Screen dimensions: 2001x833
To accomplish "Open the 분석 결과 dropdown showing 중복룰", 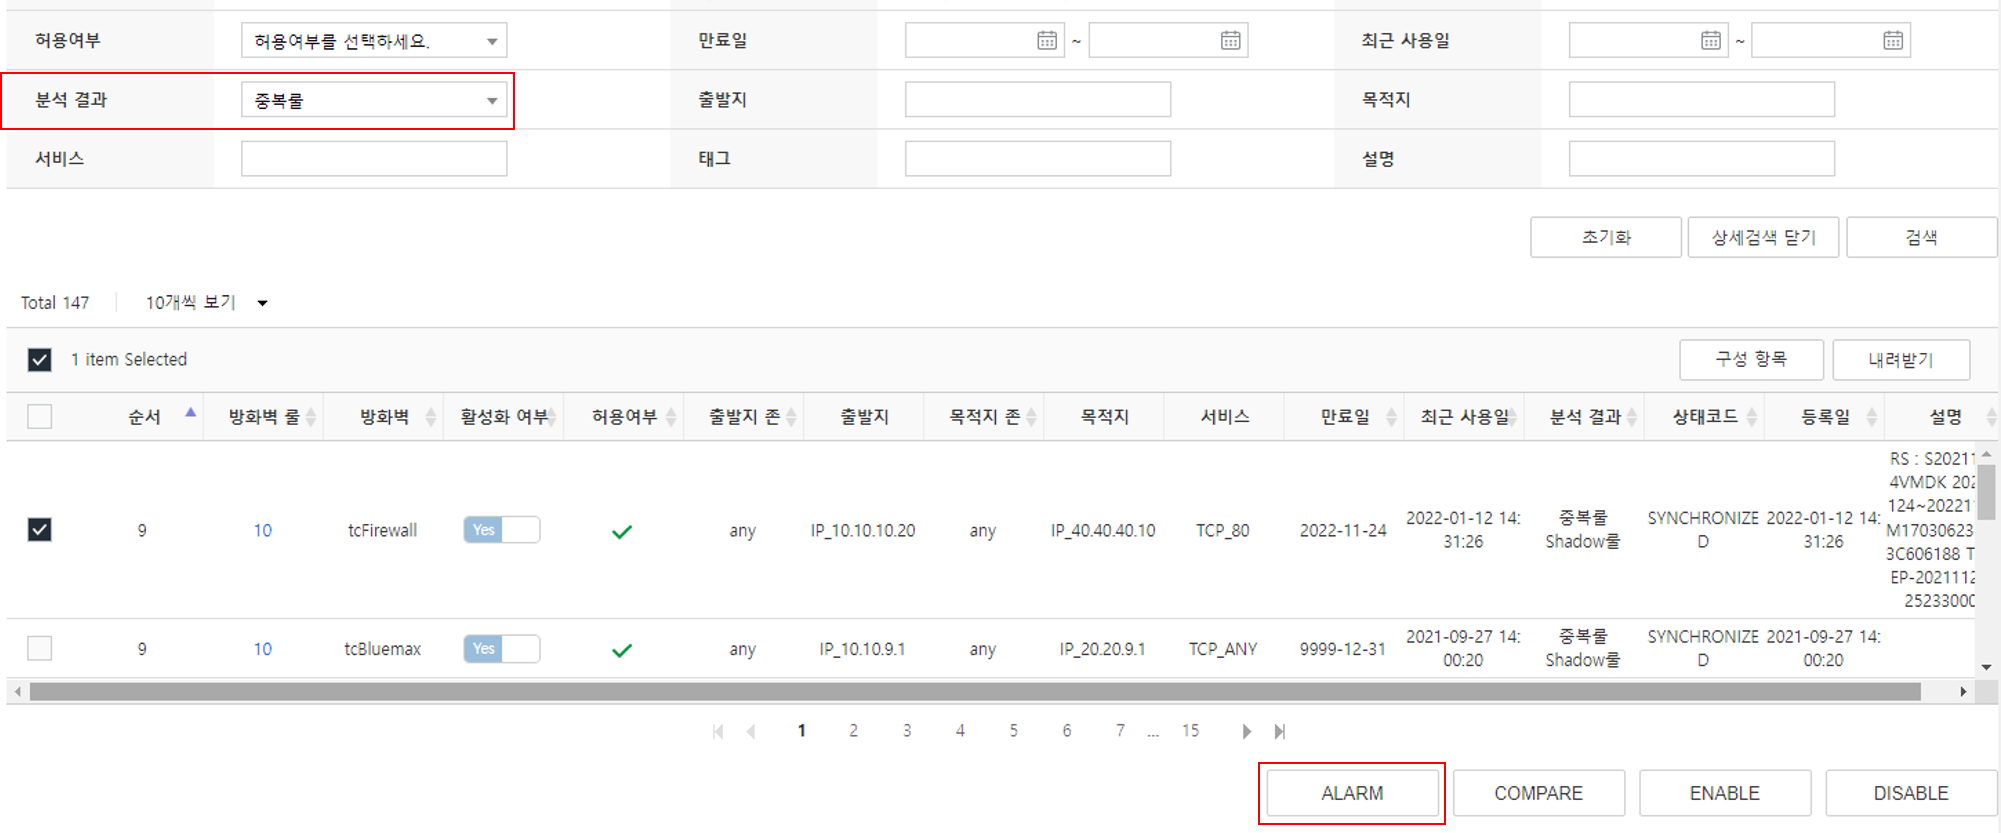I will tap(374, 100).
